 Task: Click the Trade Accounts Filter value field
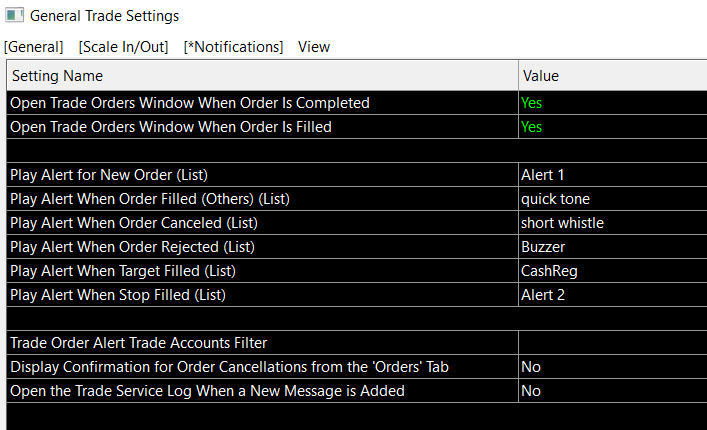610,343
